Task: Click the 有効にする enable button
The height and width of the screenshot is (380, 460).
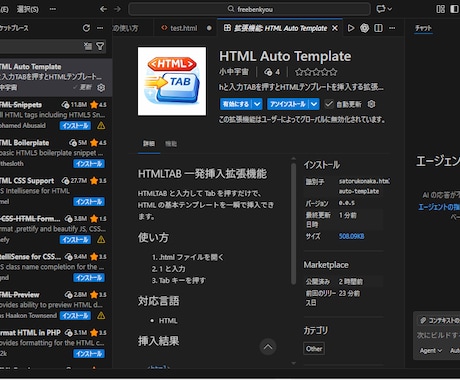Action: [236, 104]
